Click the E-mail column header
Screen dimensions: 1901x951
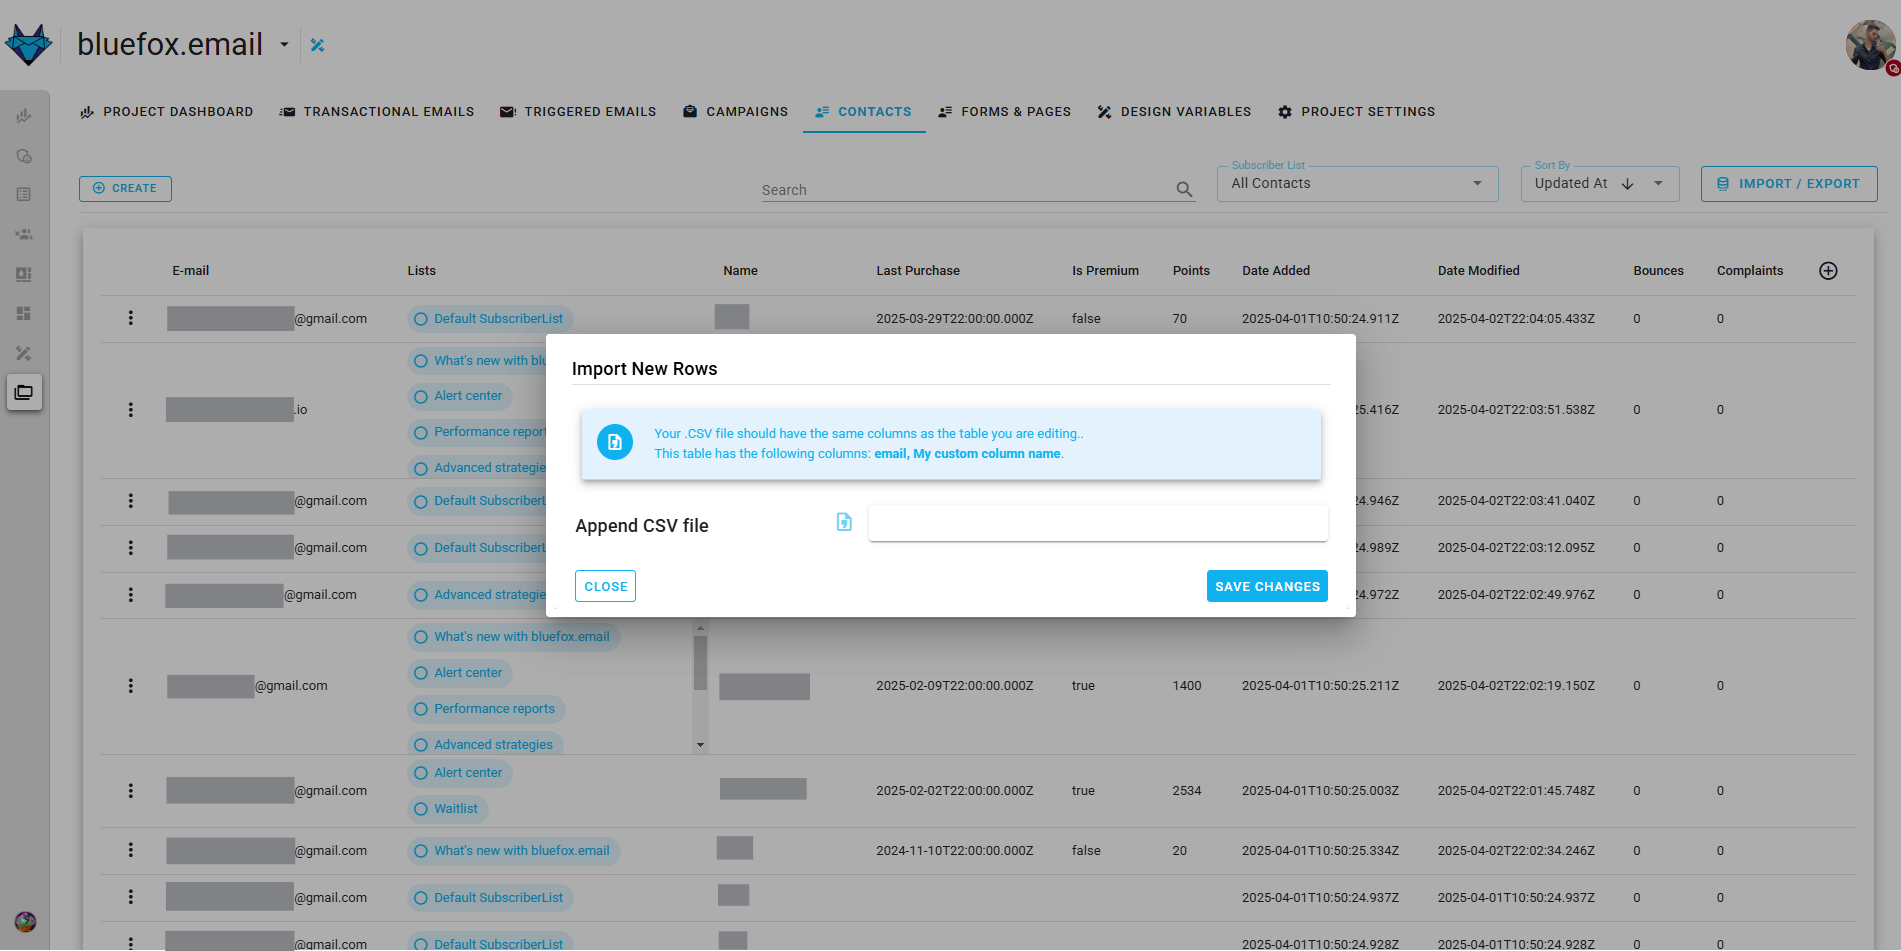click(190, 271)
